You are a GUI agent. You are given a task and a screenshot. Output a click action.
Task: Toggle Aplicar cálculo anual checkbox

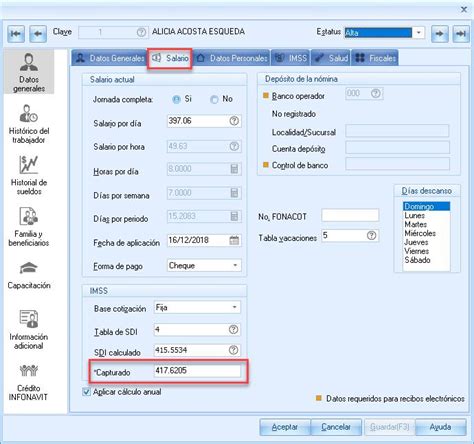click(x=86, y=392)
